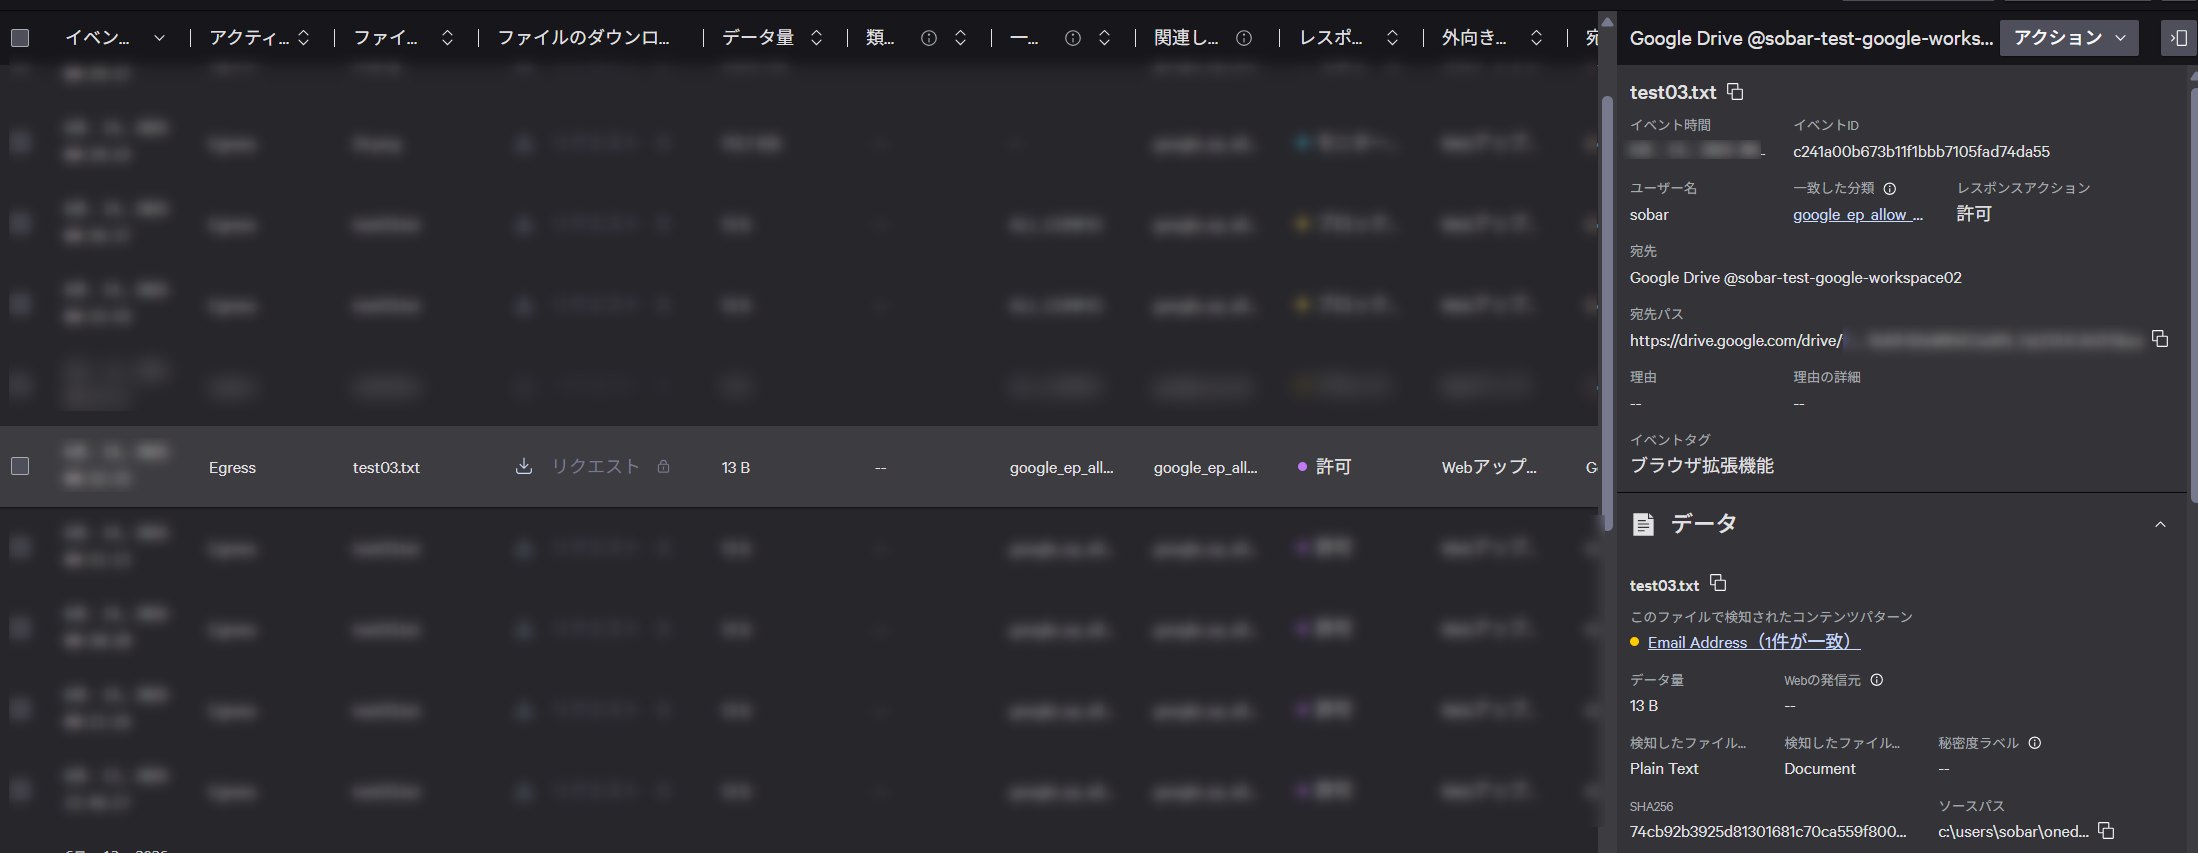Image resolution: width=2198 pixels, height=853 pixels.
Task: Click the user name sobar value
Action: click(1649, 214)
